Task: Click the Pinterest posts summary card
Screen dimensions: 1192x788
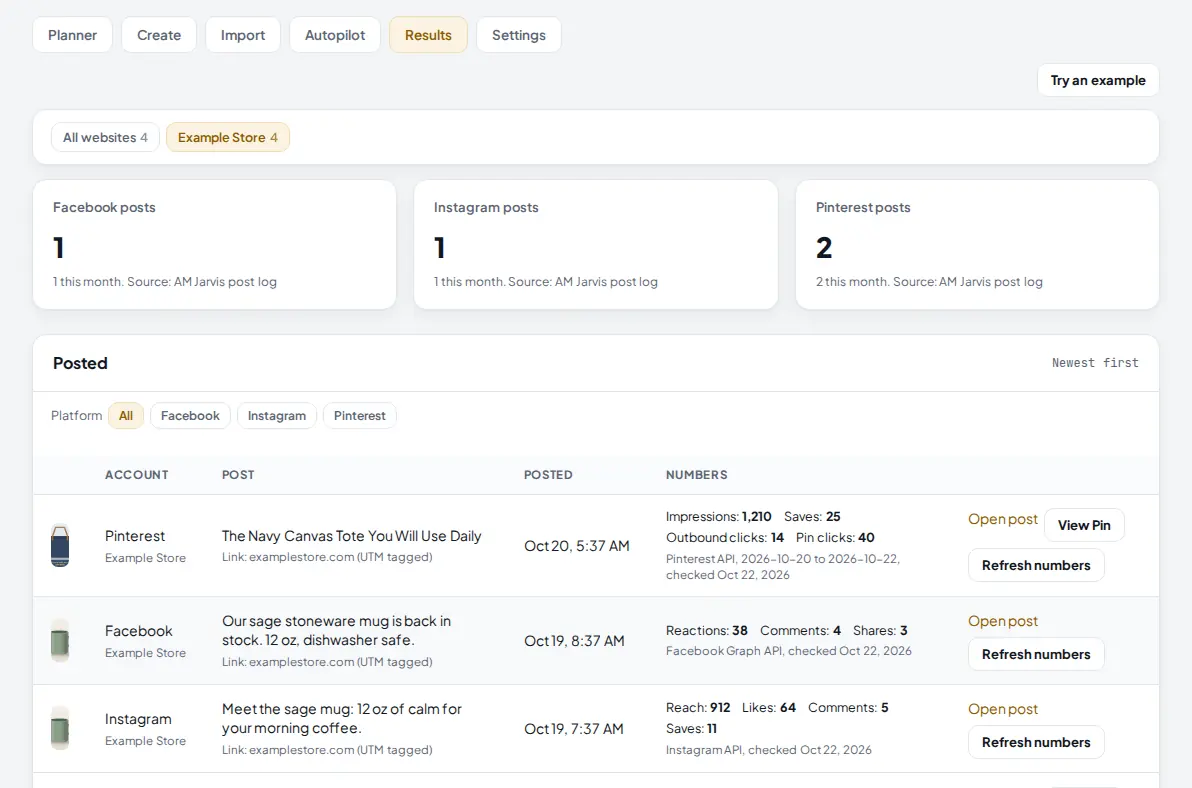Action: (977, 245)
